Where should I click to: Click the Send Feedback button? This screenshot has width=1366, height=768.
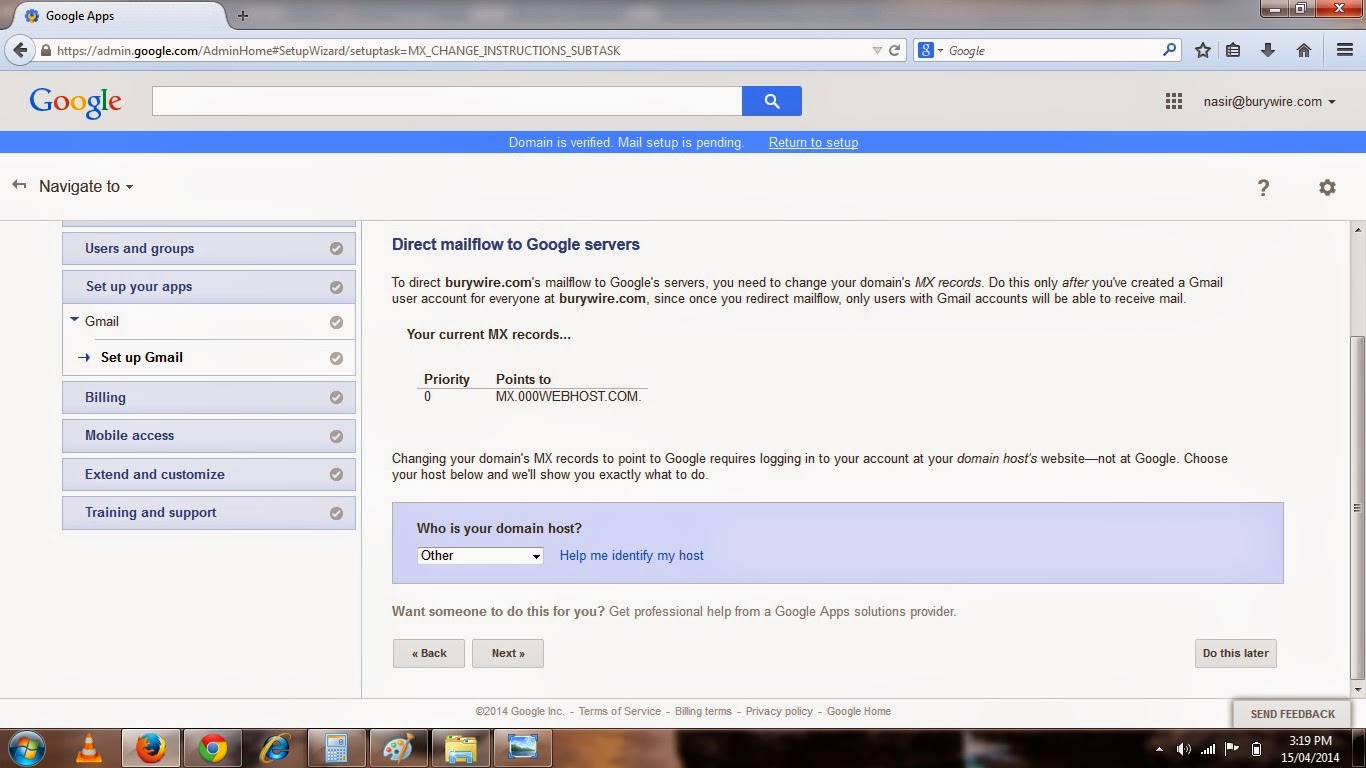(1293, 713)
